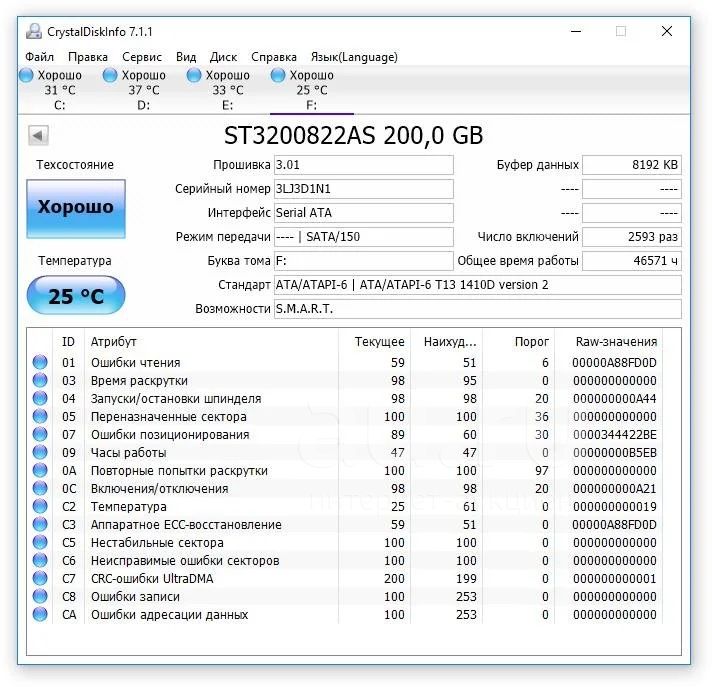712x687 pixels.
Task: Click the previous disk arrow button
Action: [38, 135]
